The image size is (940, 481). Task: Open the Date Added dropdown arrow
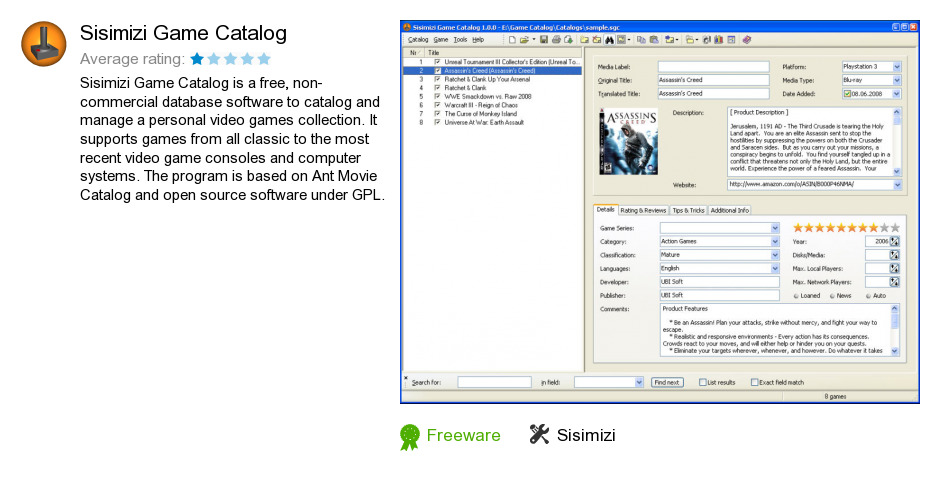897,94
